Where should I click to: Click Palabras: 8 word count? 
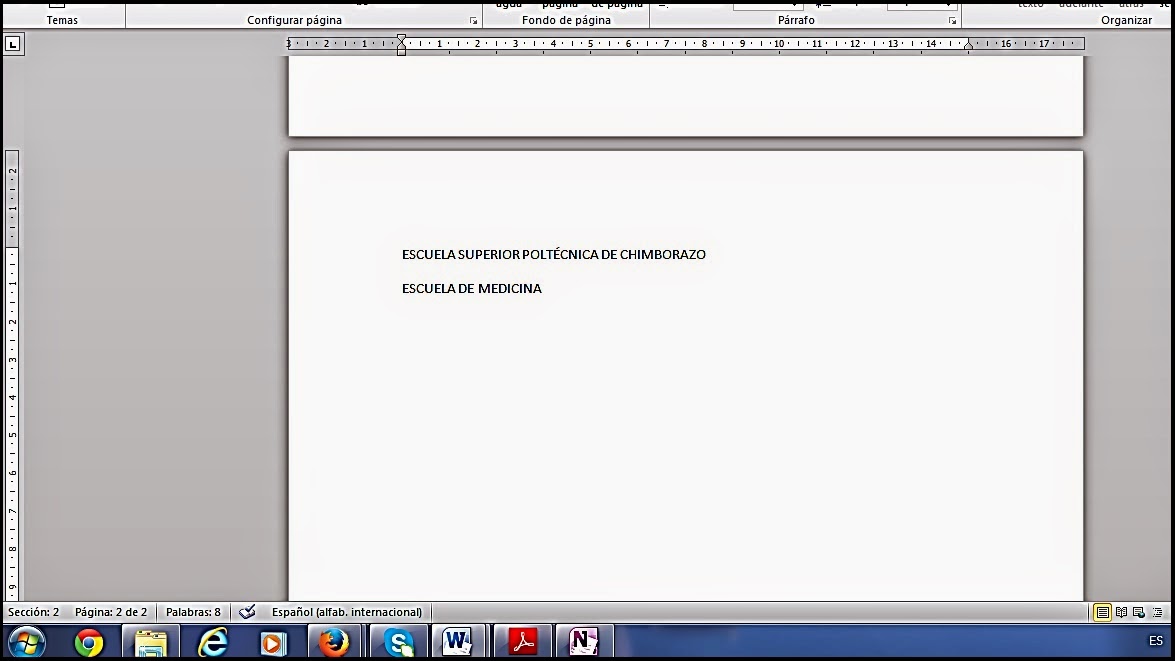coord(193,612)
